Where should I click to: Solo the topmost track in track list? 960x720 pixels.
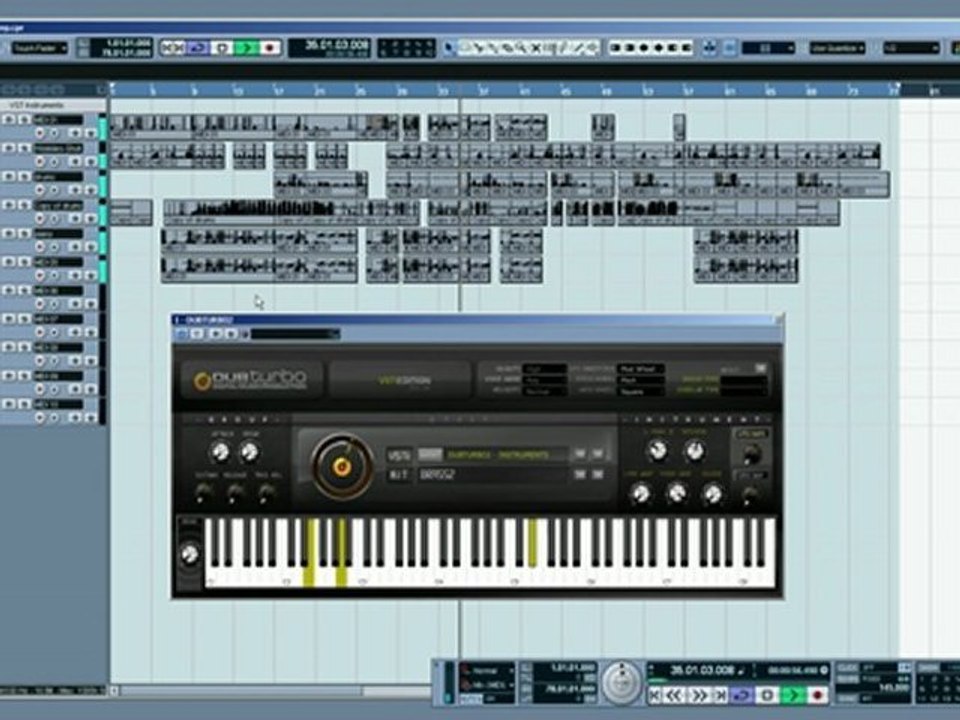(x=24, y=119)
